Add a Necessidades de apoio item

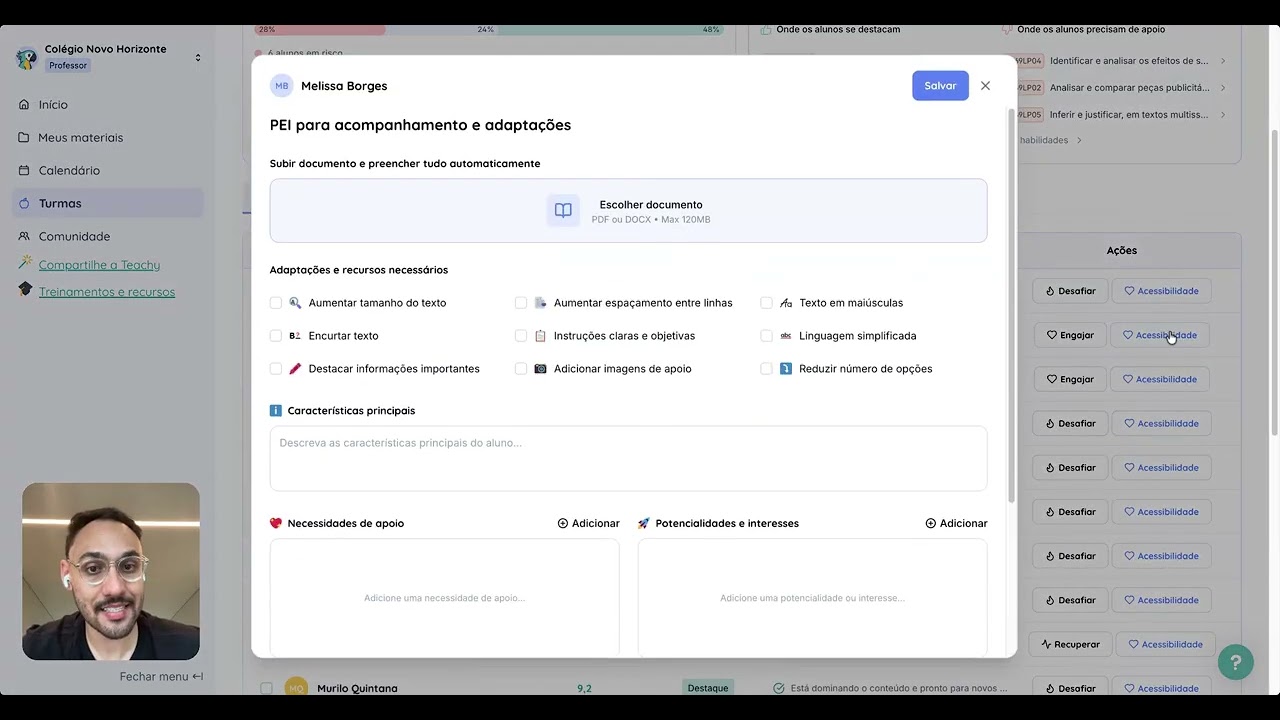589,523
